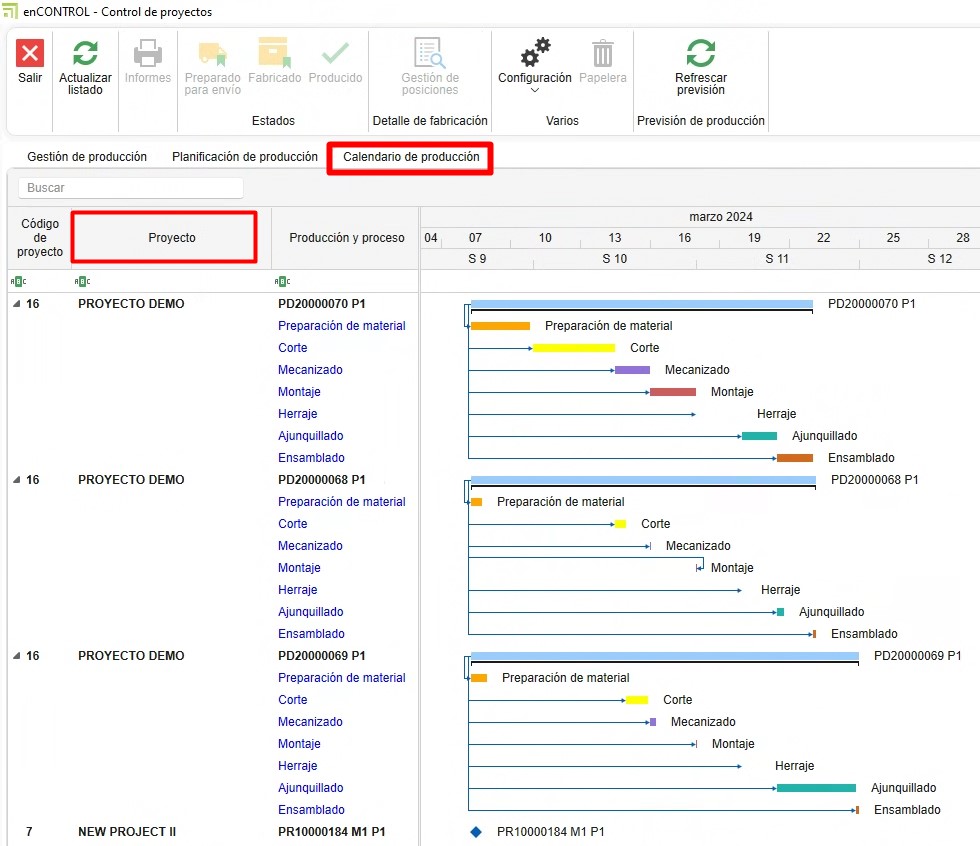Open filter icon under Código de proyecto
Screen dimensions: 980x846
point(18,281)
